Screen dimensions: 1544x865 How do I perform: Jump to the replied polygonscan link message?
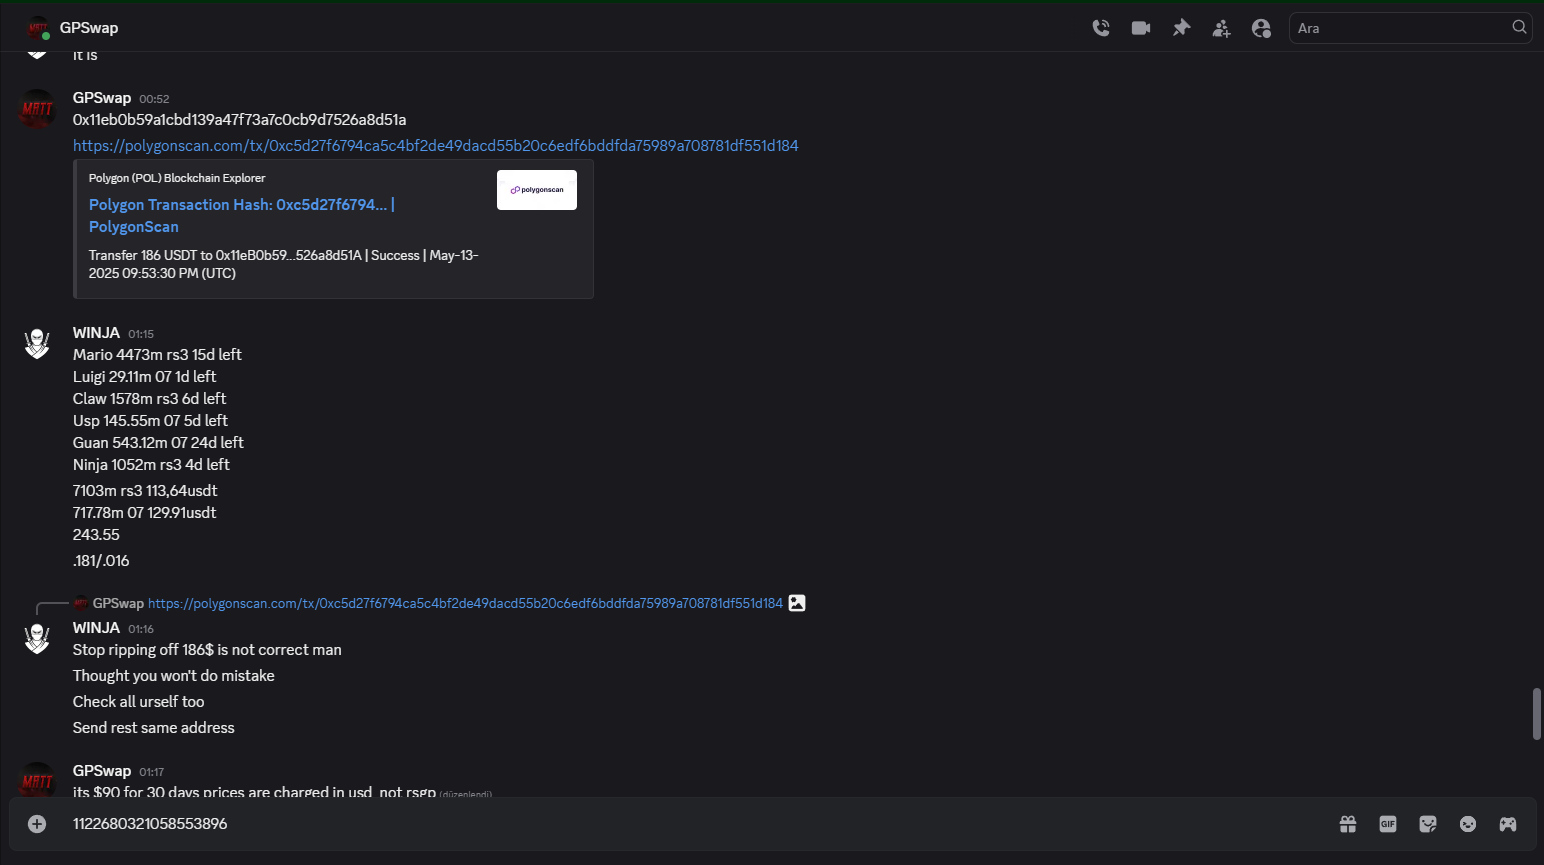pos(465,604)
